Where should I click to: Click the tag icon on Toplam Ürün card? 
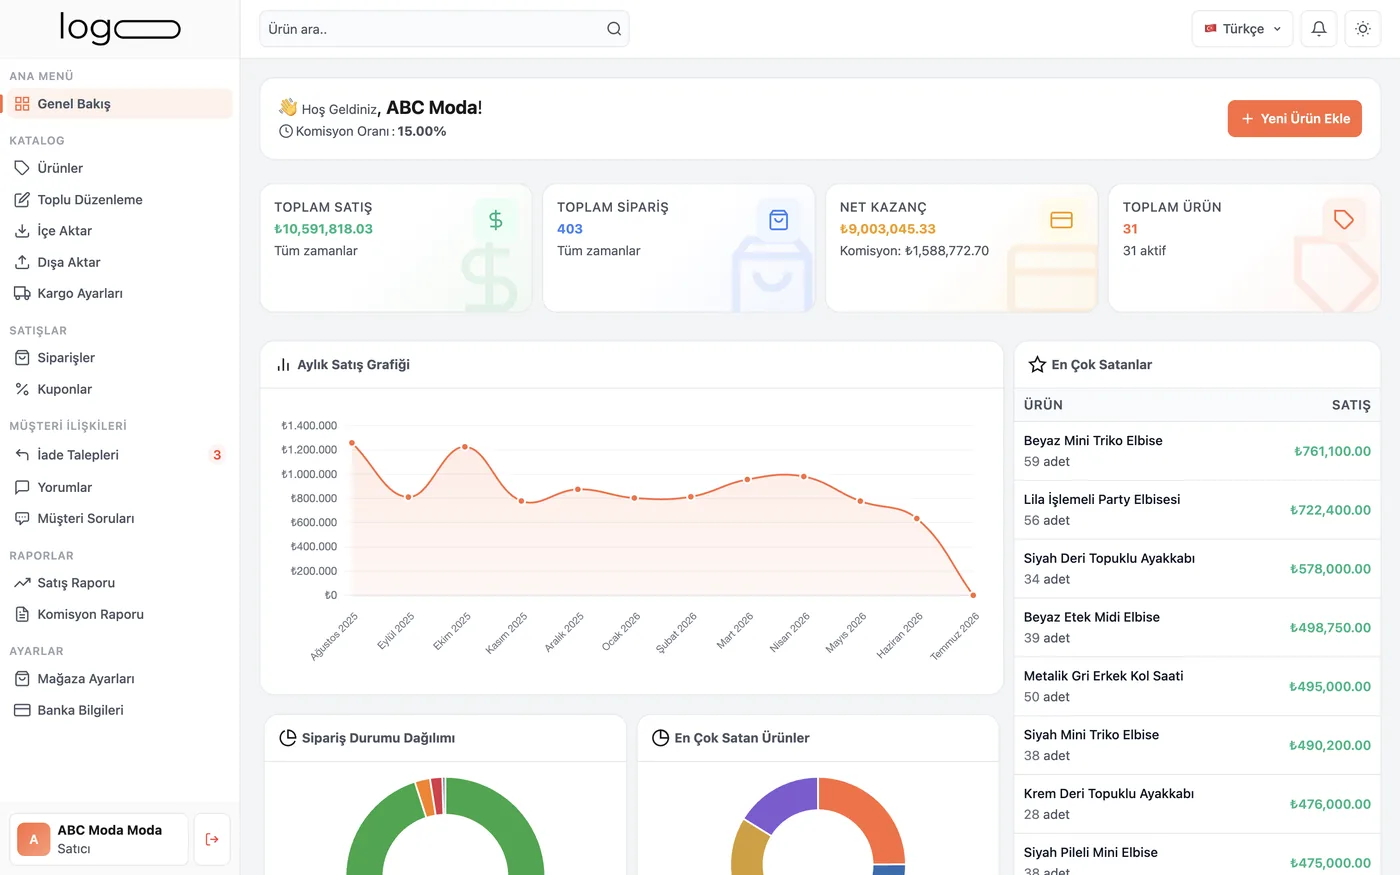pos(1344,220)
